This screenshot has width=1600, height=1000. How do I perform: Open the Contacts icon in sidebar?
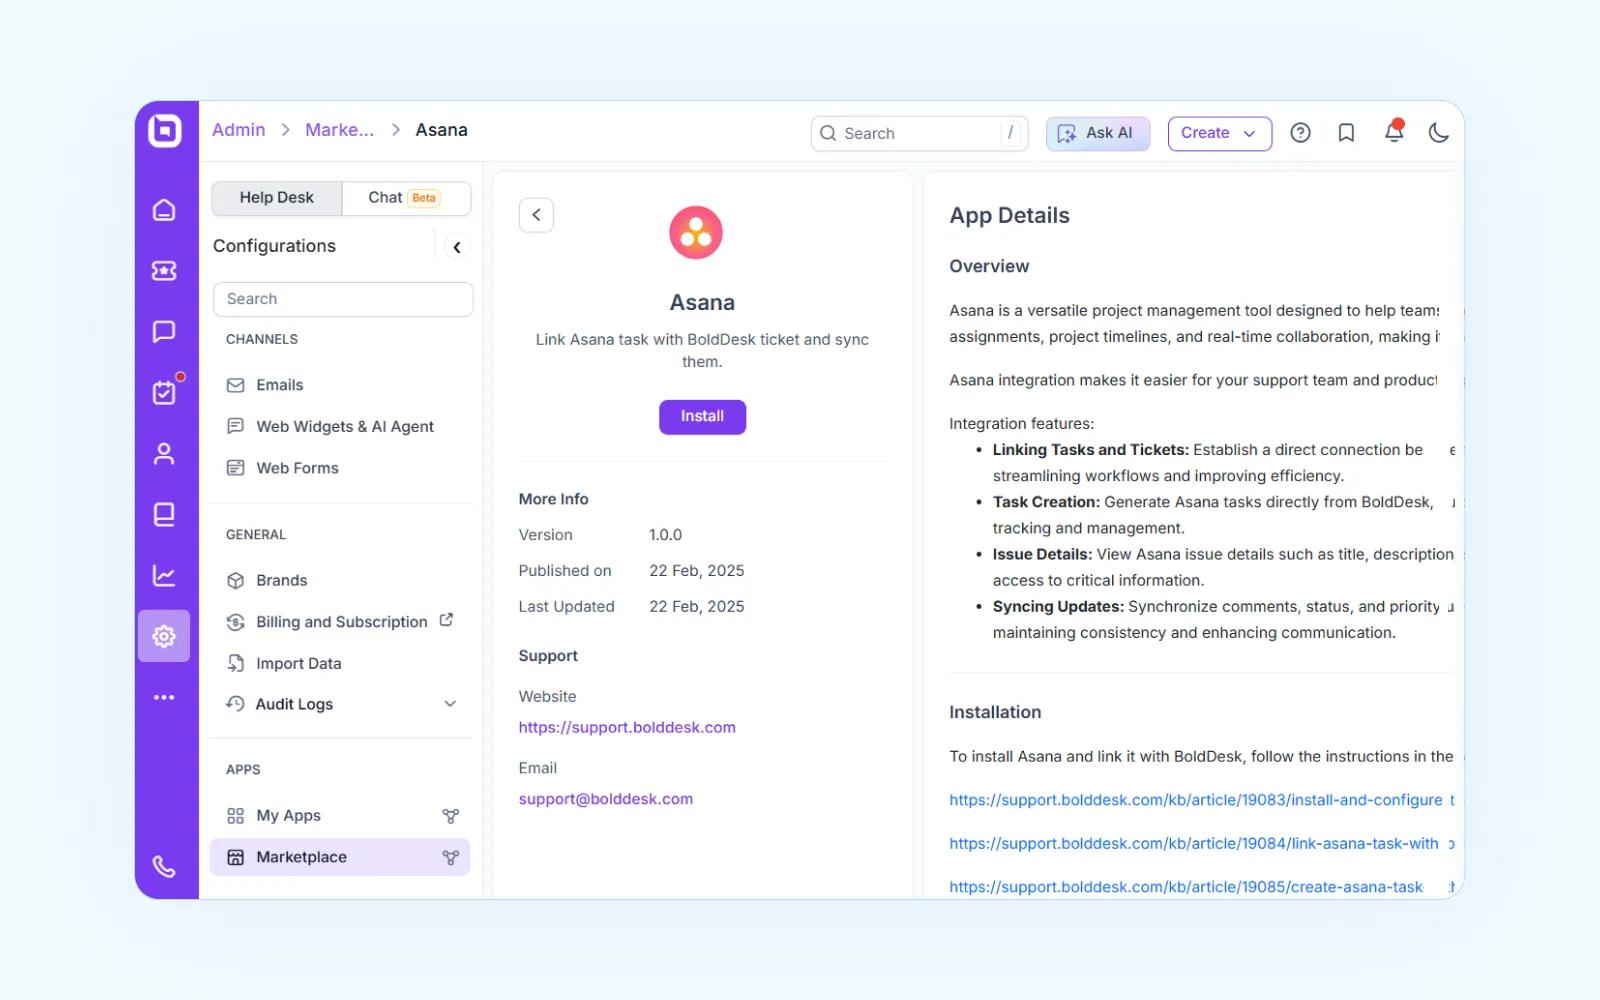tap(164, 454)
